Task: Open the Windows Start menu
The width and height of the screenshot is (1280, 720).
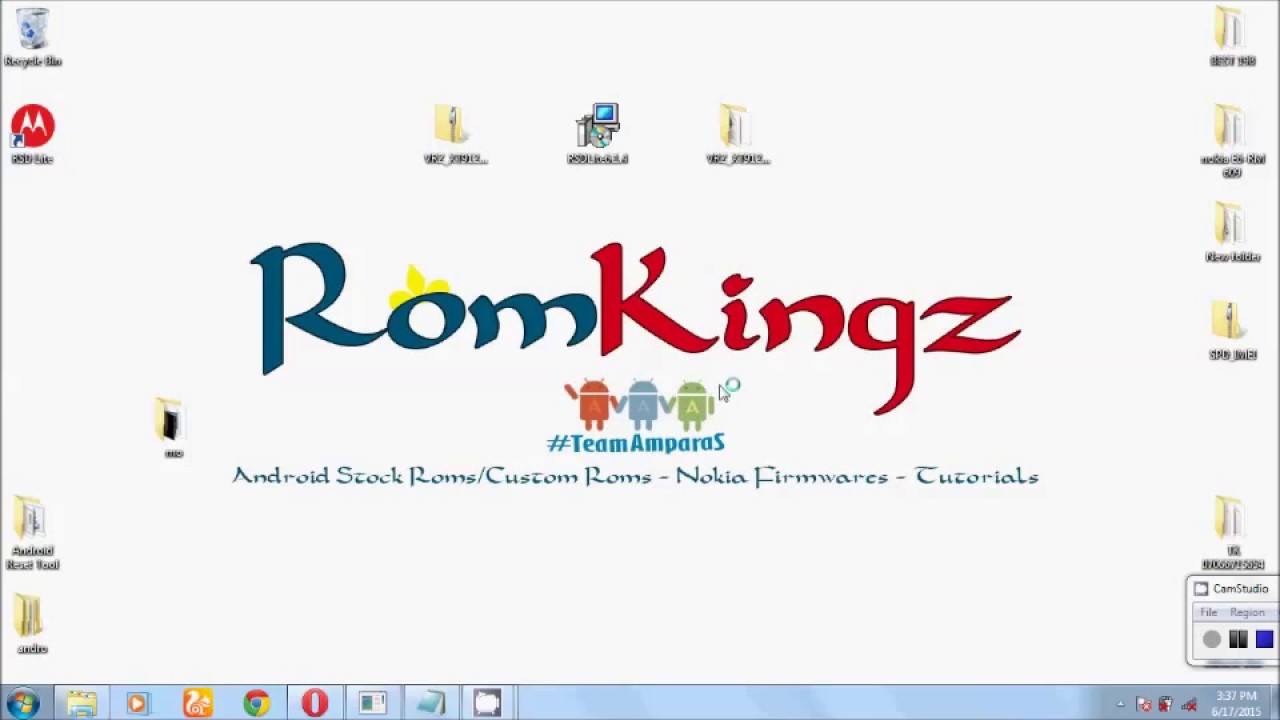Action: (x=23, y=703)
